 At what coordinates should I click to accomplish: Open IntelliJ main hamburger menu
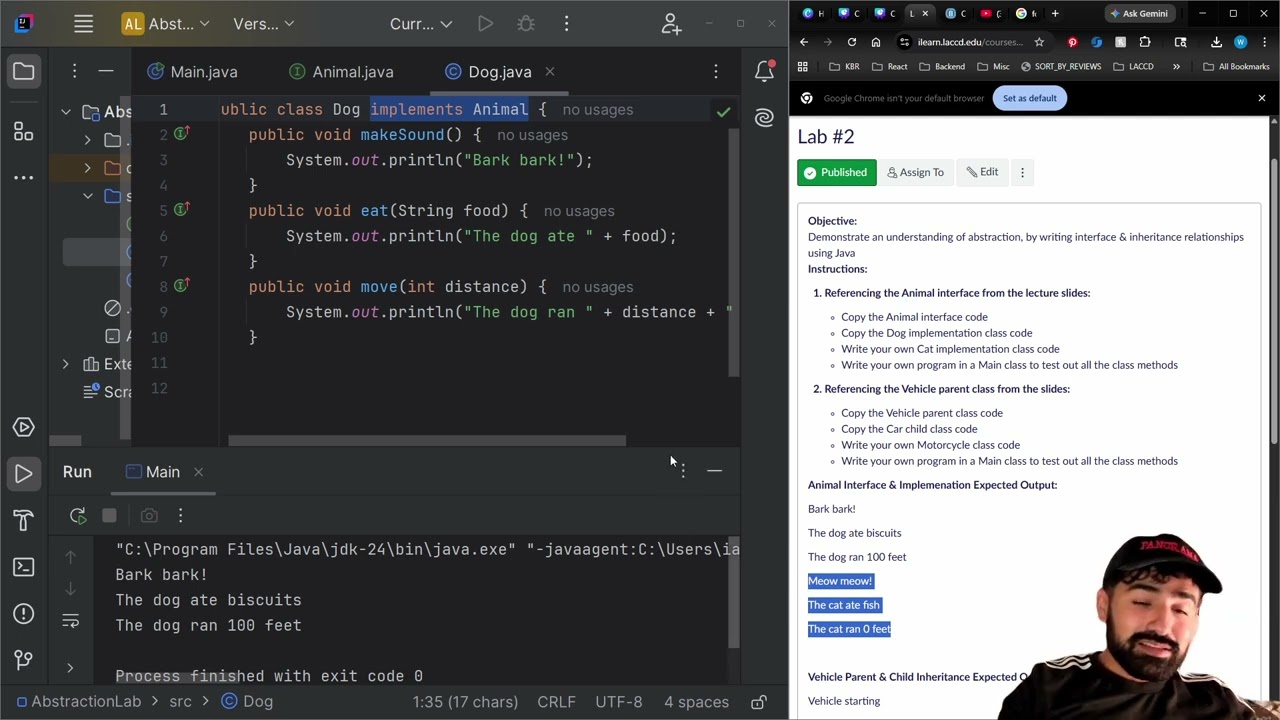coord(83,24)
